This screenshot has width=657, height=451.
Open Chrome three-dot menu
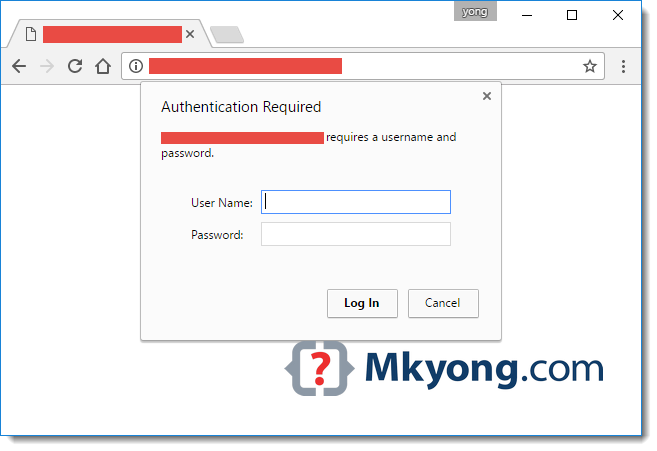pyautogui.click(x=623, y=66)
